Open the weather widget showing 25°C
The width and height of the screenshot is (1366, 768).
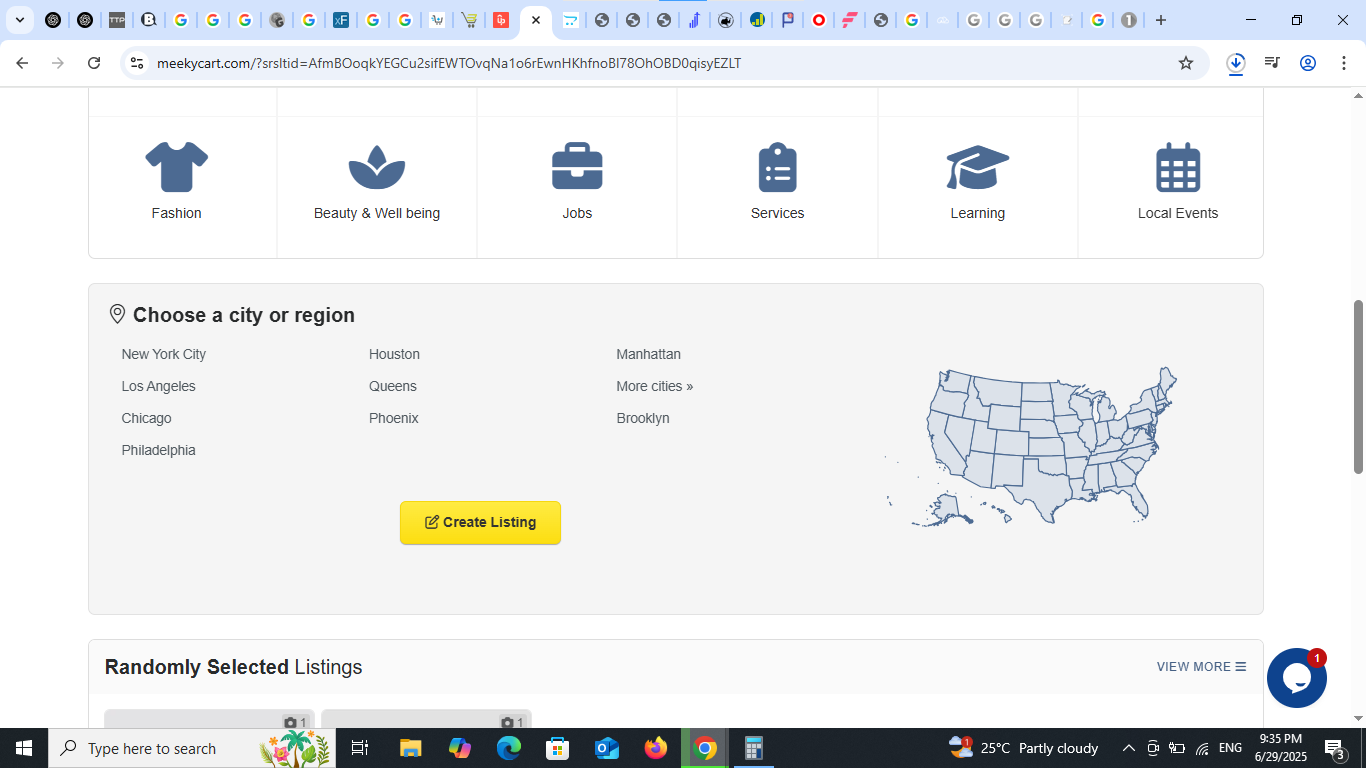click(x=1023, y=748)
